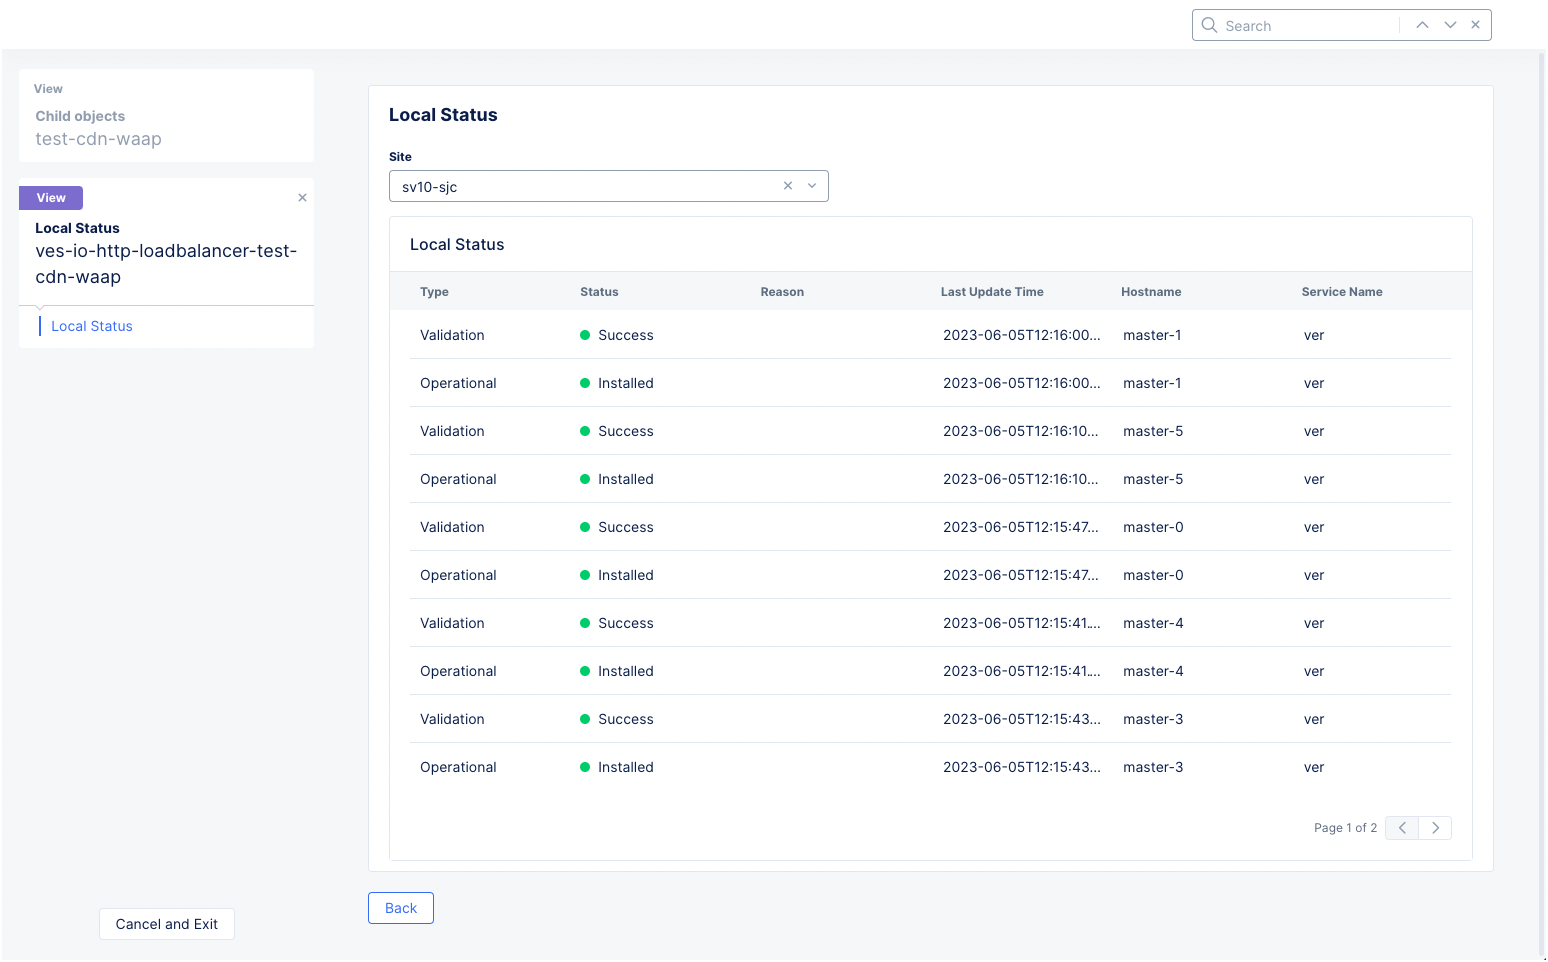Close the Local Status view panel
The height and width of the screenshot is (962, 1548).
[x=302, y=198]
